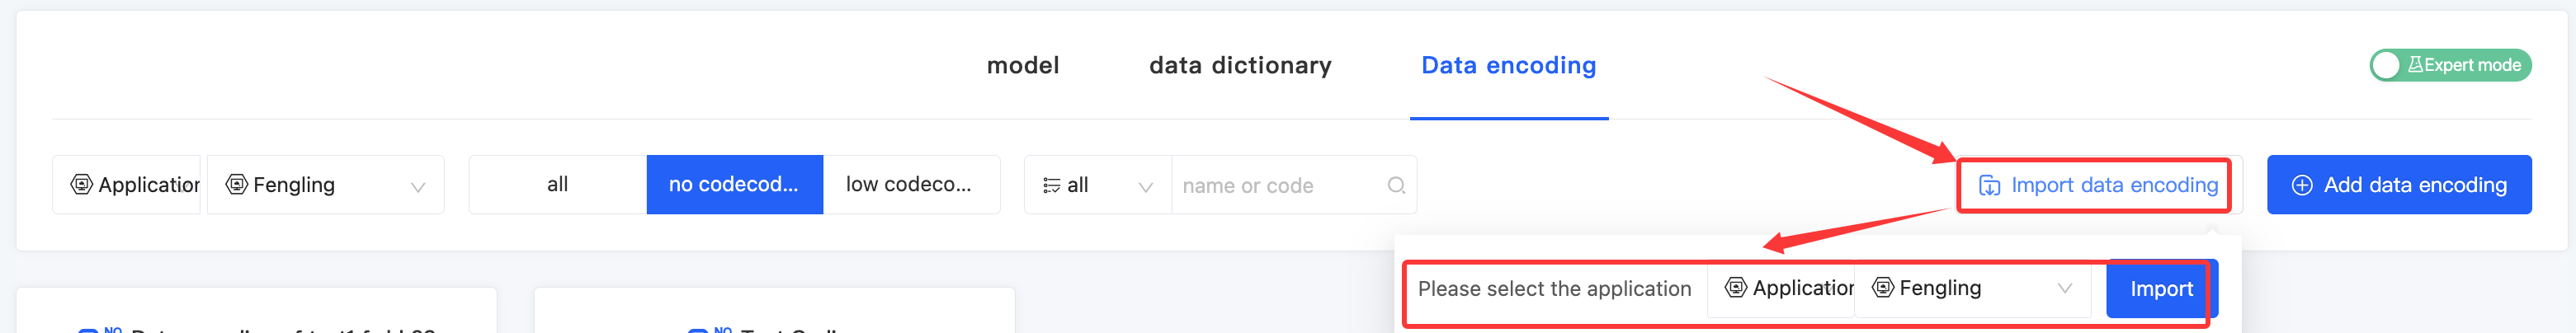The image size is (2576, 333).
Task: Click the Application icon in the import popup
Action: tap(1736, 288)
